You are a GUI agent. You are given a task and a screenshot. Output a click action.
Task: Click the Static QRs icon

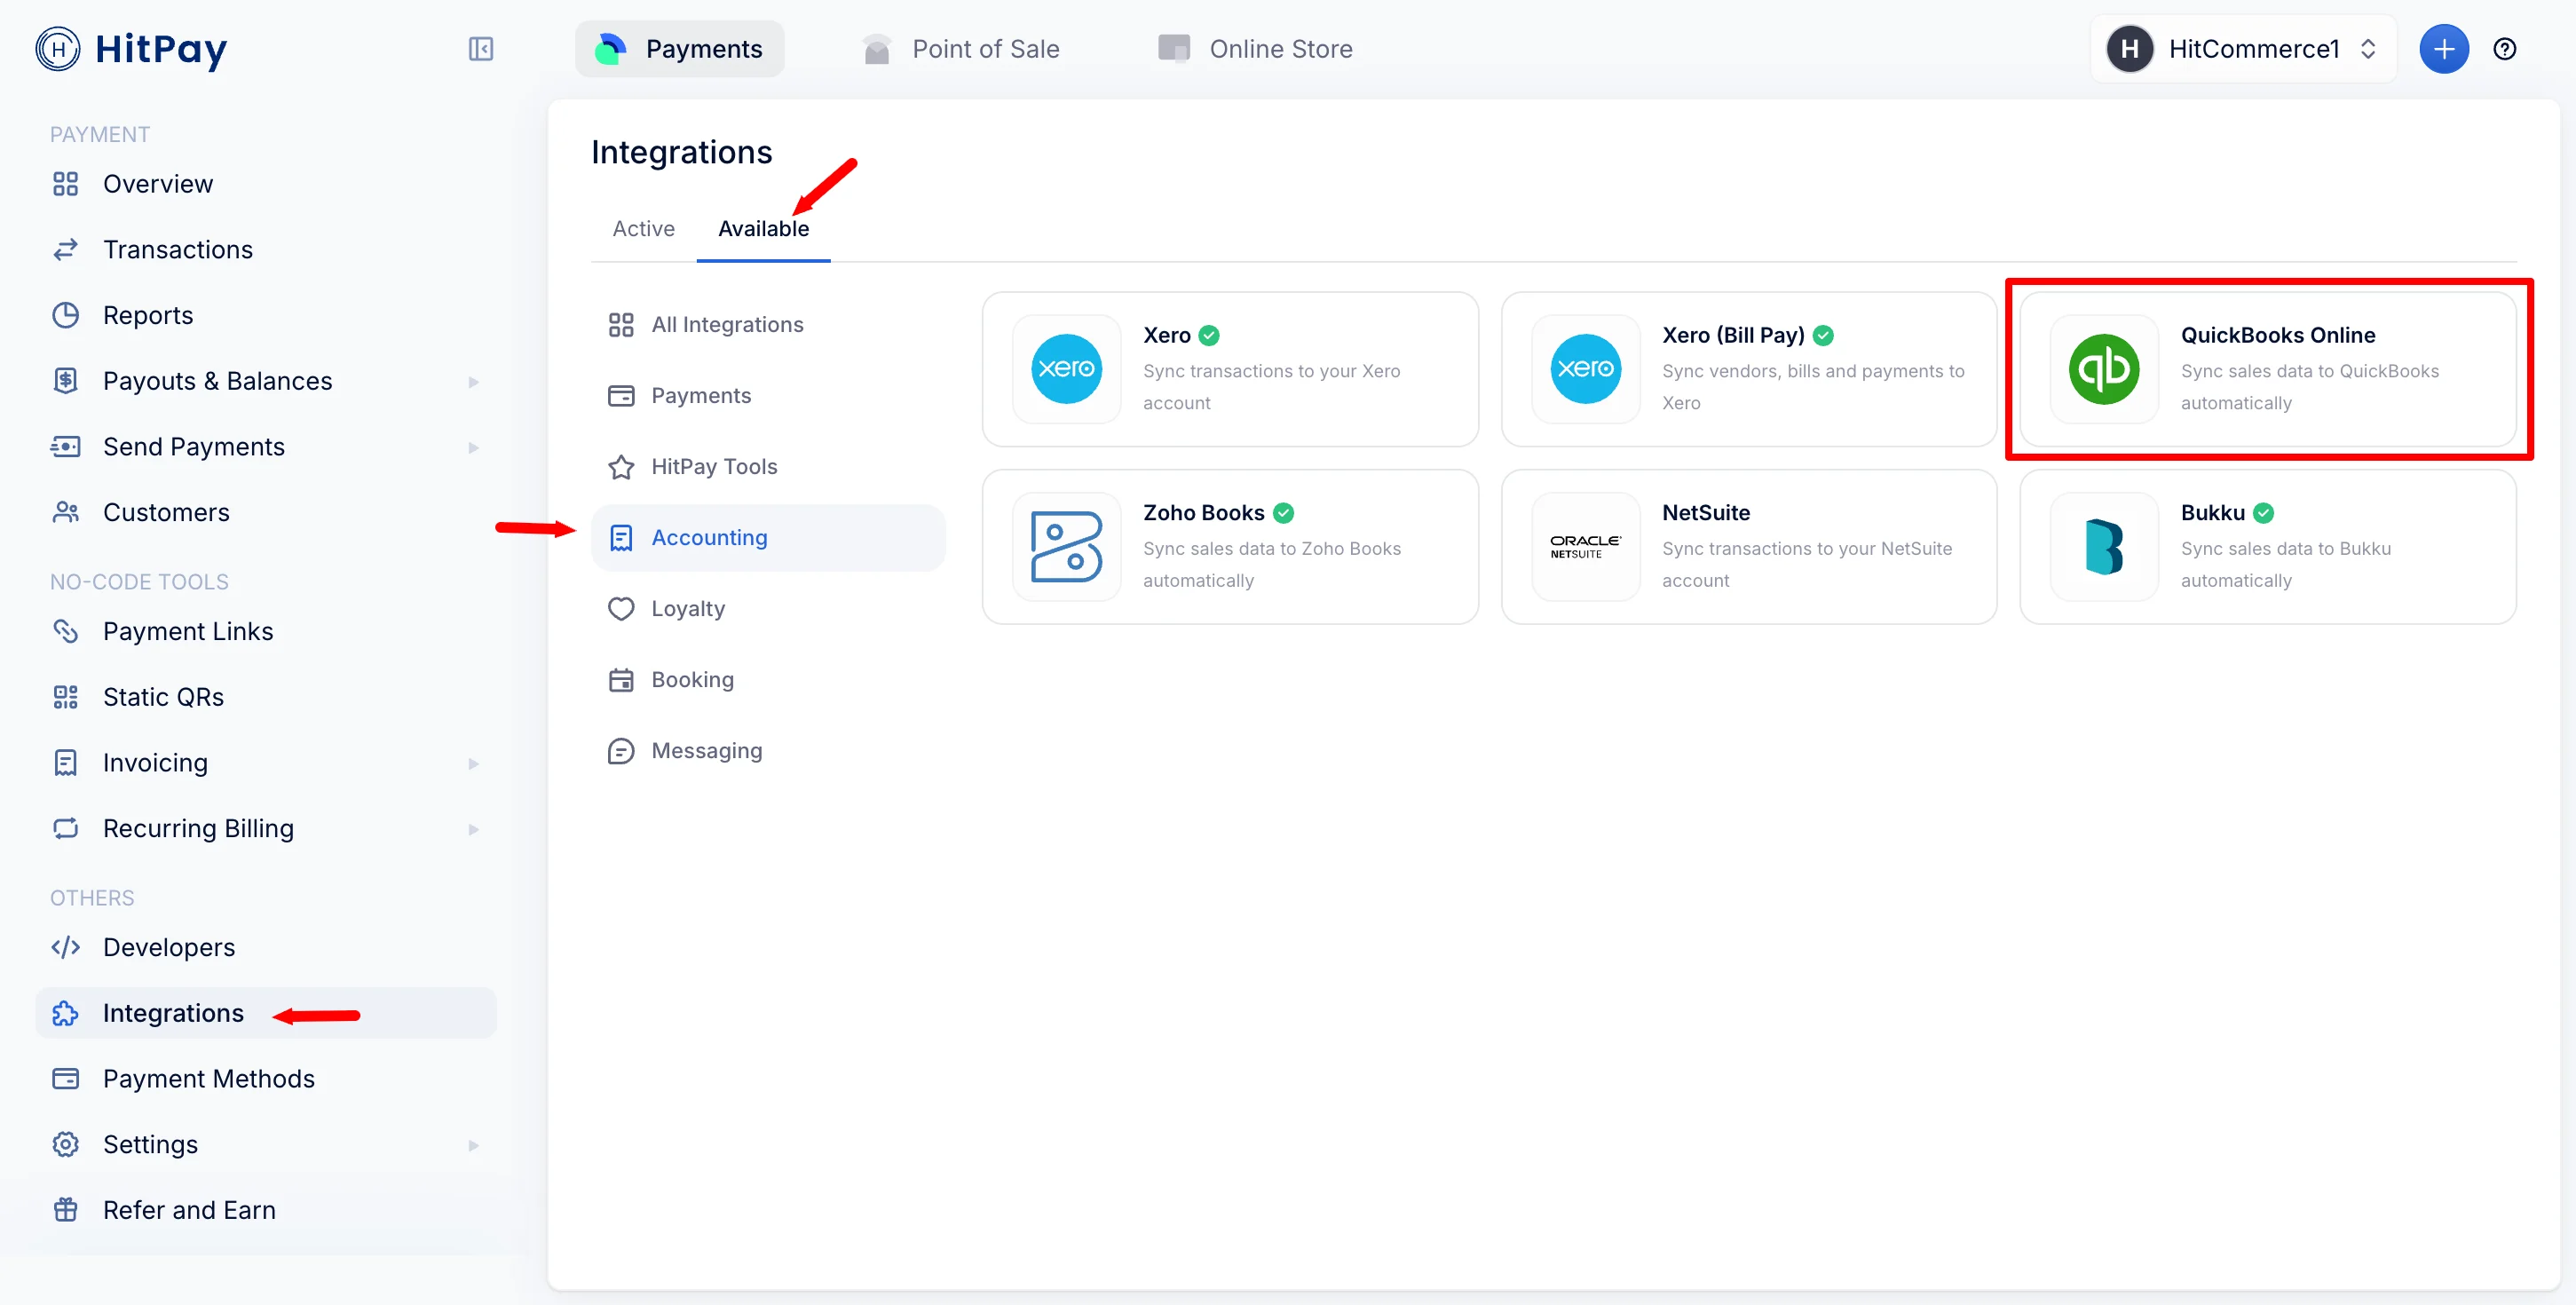(x=66, y=697)
